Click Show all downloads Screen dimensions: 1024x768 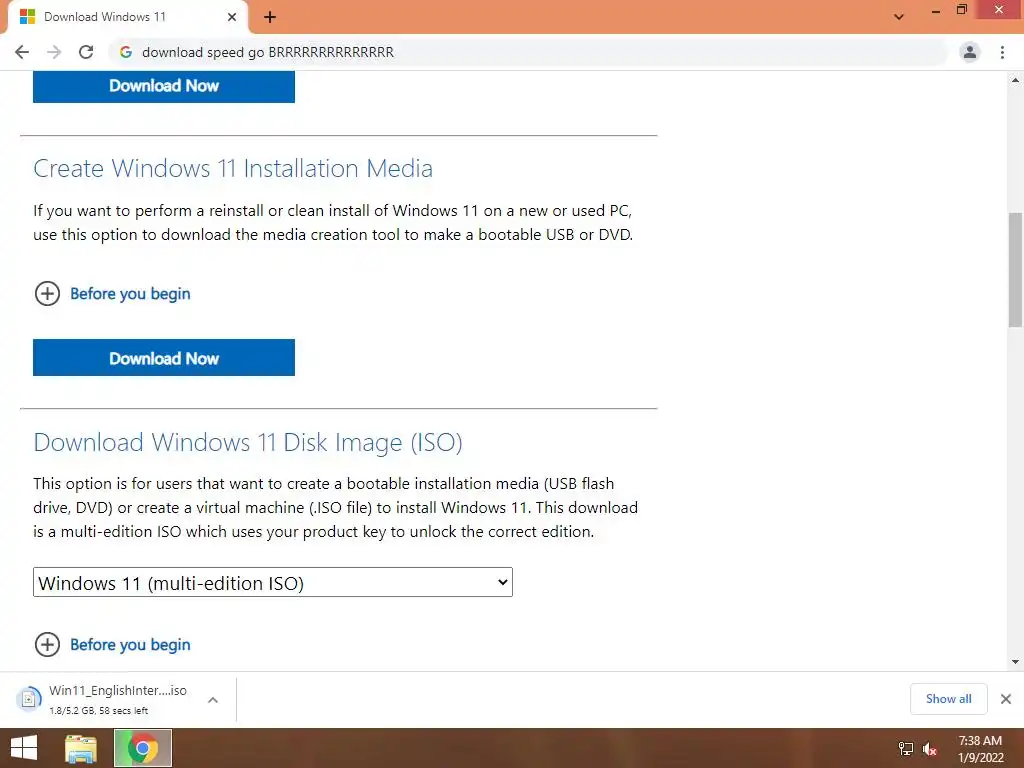(948, 699)
